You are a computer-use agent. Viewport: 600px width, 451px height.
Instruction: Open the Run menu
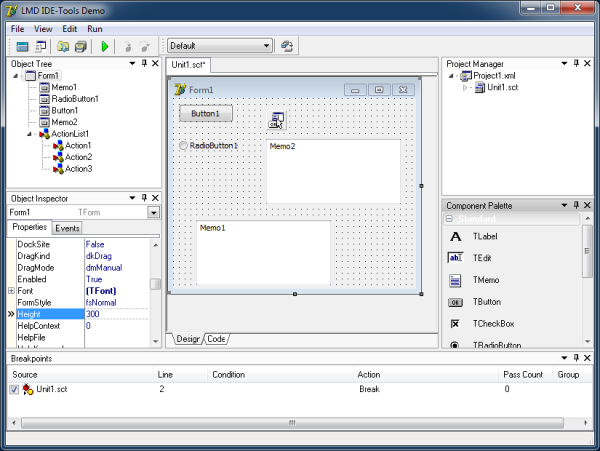95,29
